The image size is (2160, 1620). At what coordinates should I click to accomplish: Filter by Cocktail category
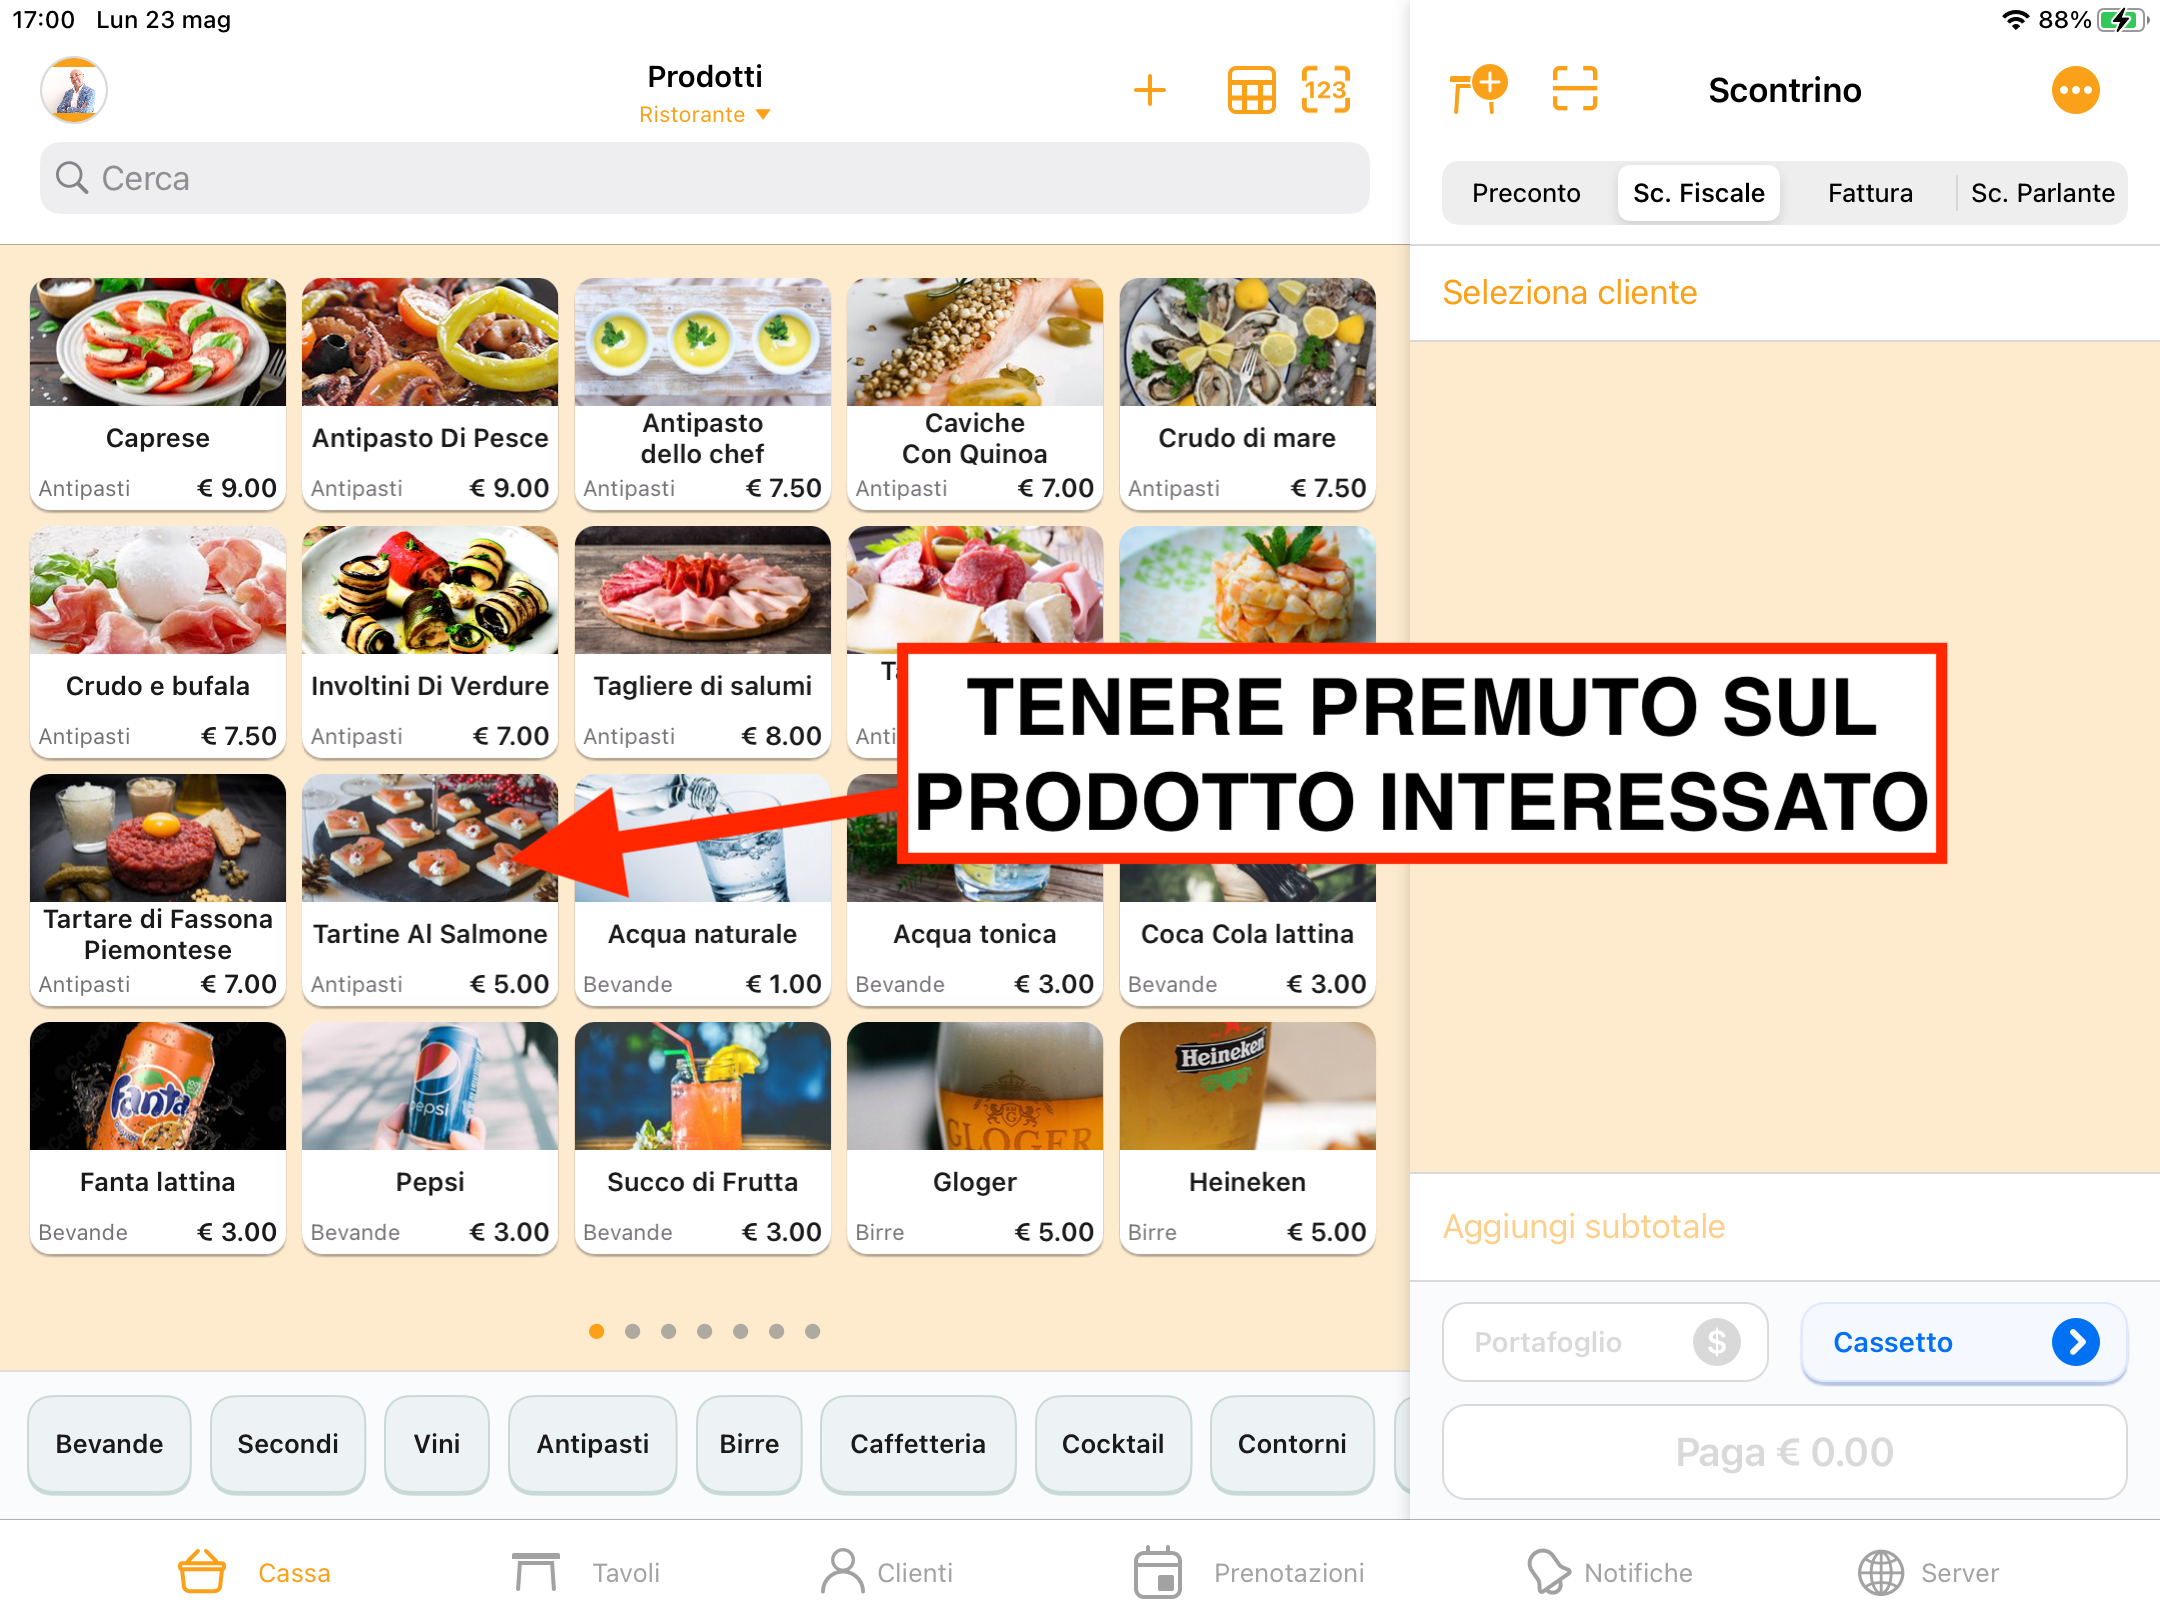[1113, 1444]
